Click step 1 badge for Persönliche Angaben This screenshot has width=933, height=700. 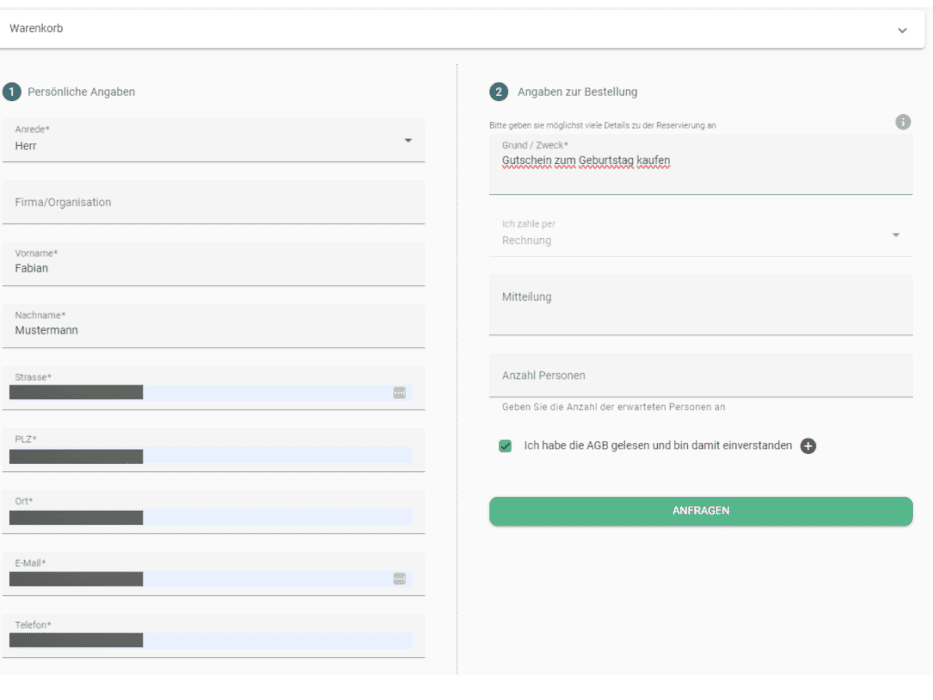pyautogui.click(x=11, y=92)
